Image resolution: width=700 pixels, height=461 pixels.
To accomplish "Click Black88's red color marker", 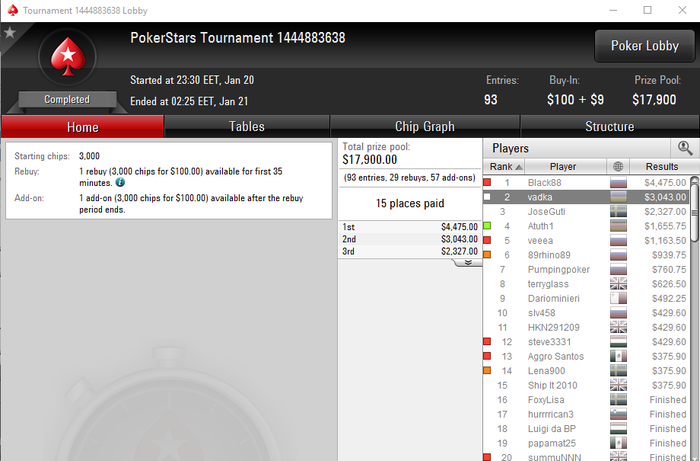I will 487,182.
